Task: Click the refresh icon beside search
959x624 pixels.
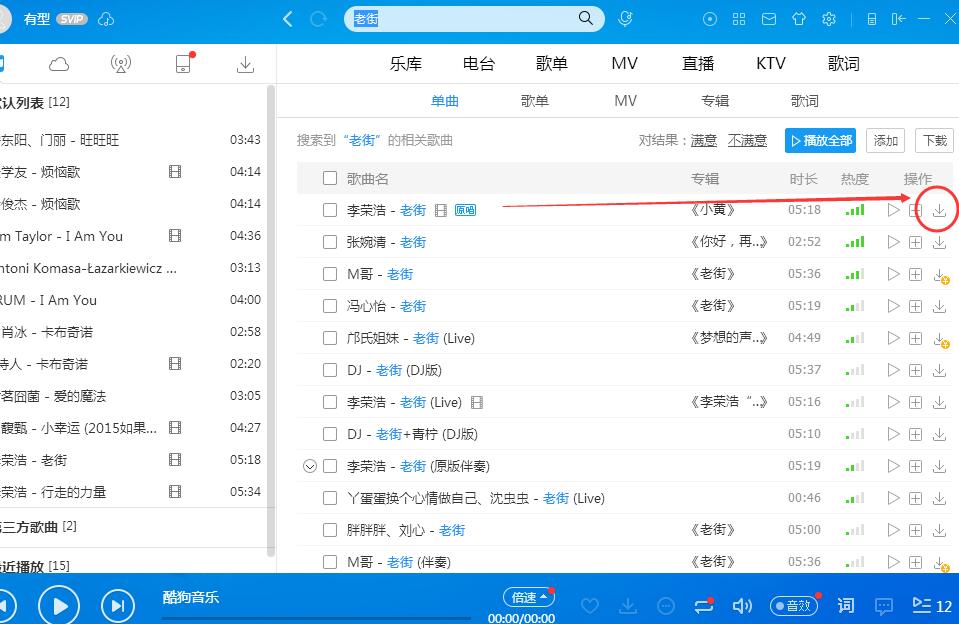Action: pos(318,19)
